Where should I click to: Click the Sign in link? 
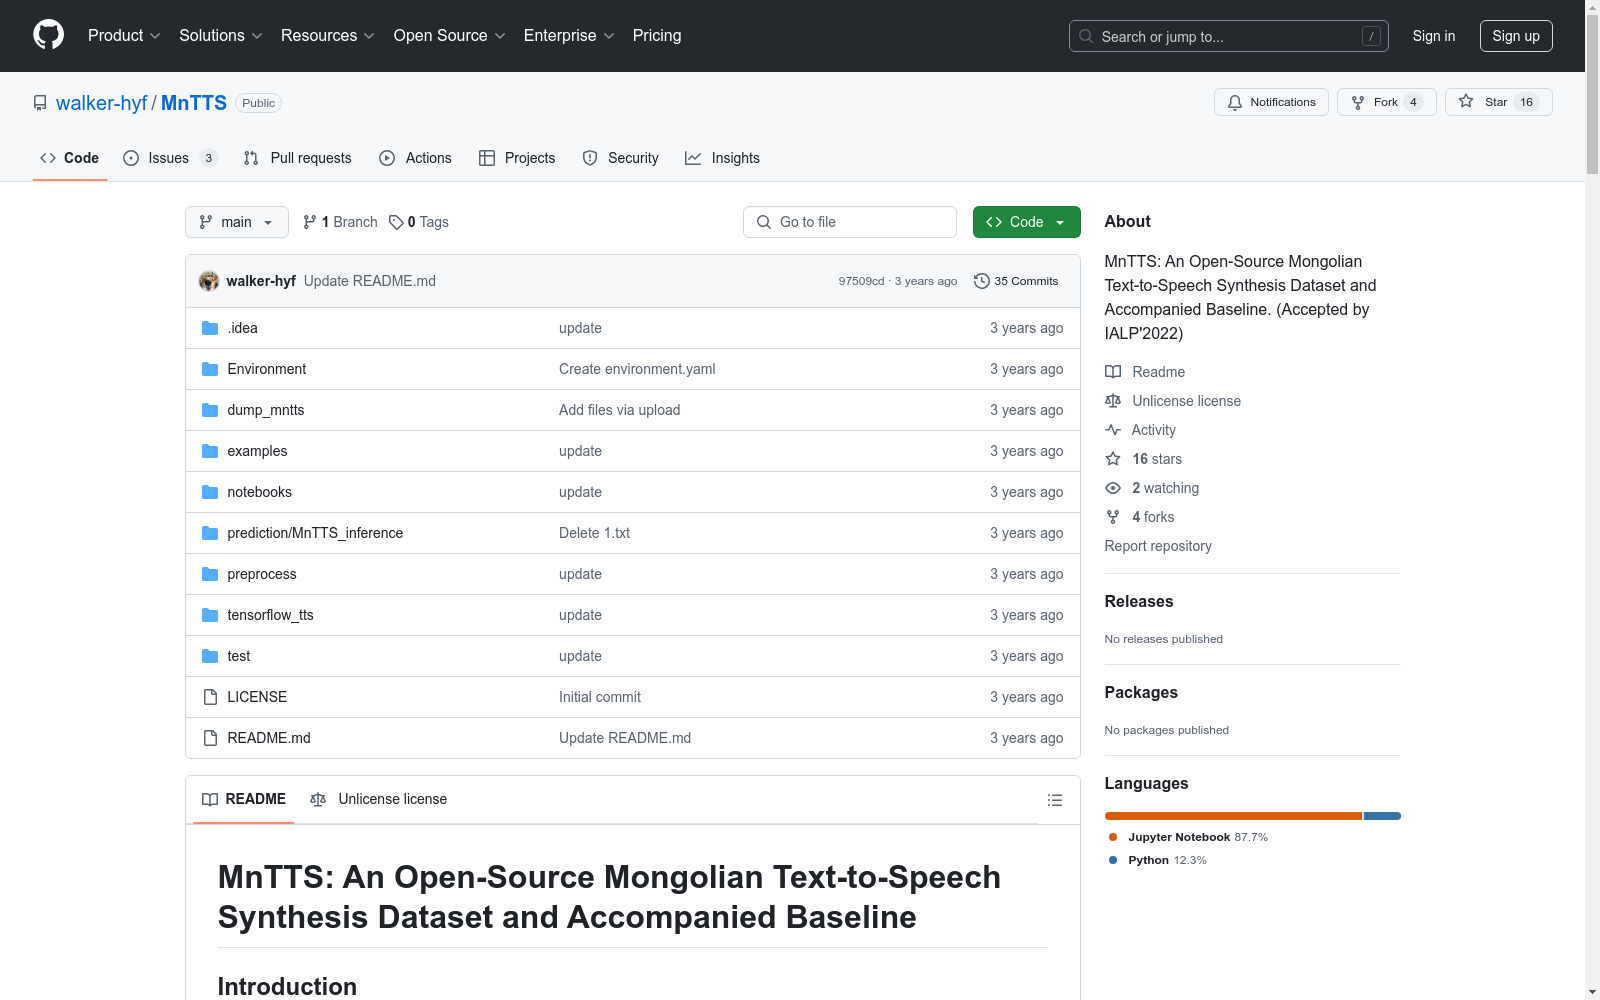pyautogui.click(x=1434, y=36)
